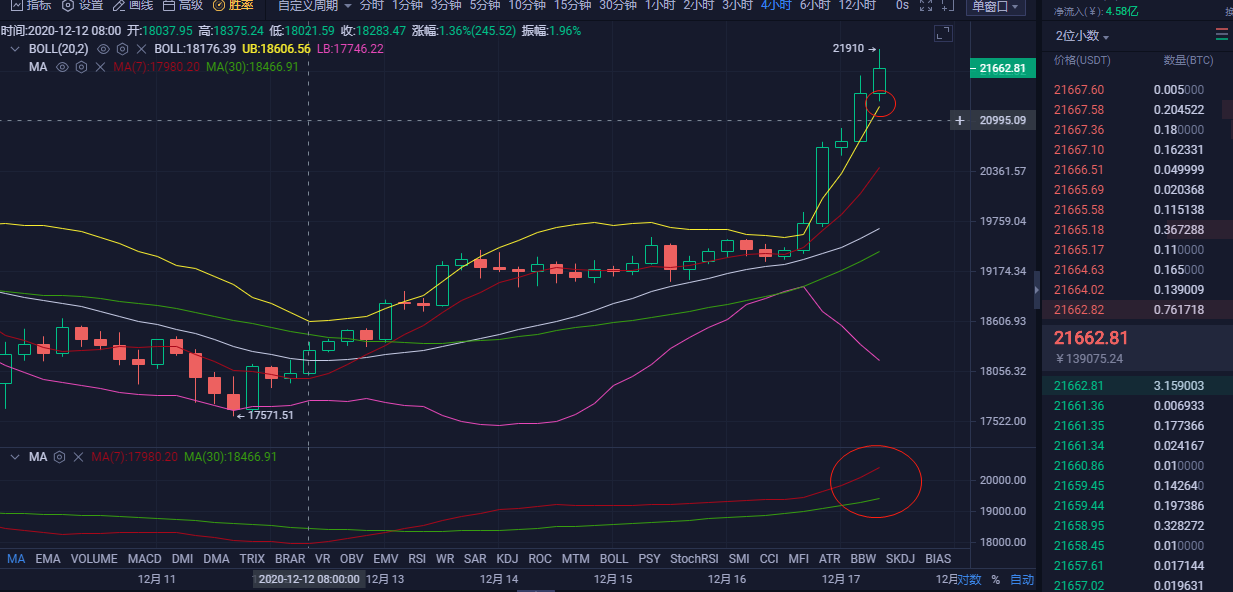Viewport: 1233px width, 592px height.
Task: Switch chart to percentage scale with %
Action: point(997,578)
